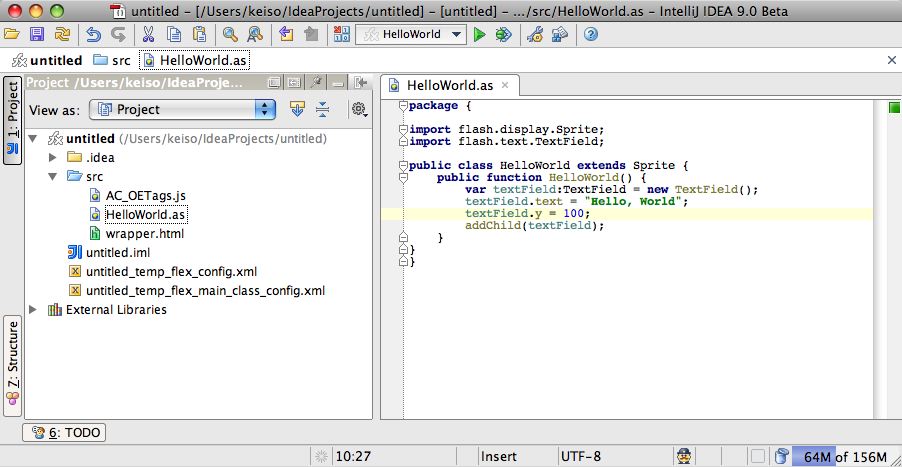Viewport: 902px width, 467px height.
Task: Open the Help question mark icon
Action: [591, 35]
